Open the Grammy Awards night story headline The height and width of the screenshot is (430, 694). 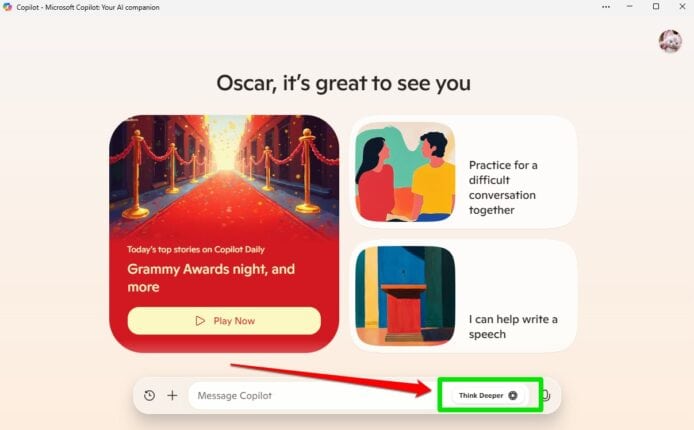point(211,278)
